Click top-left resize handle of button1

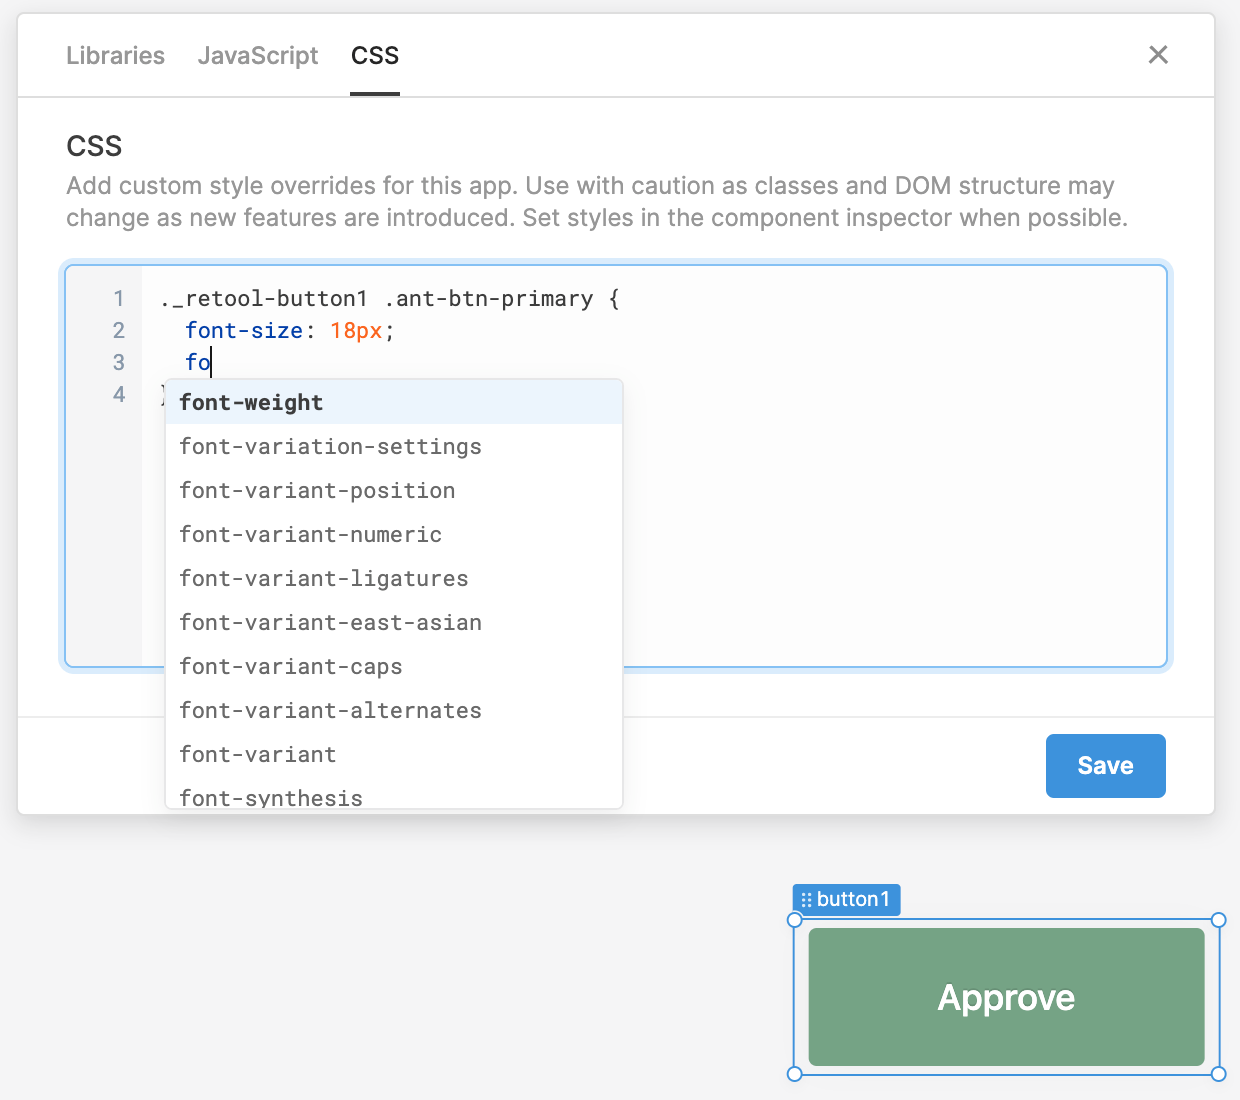(x=795, y=920)
